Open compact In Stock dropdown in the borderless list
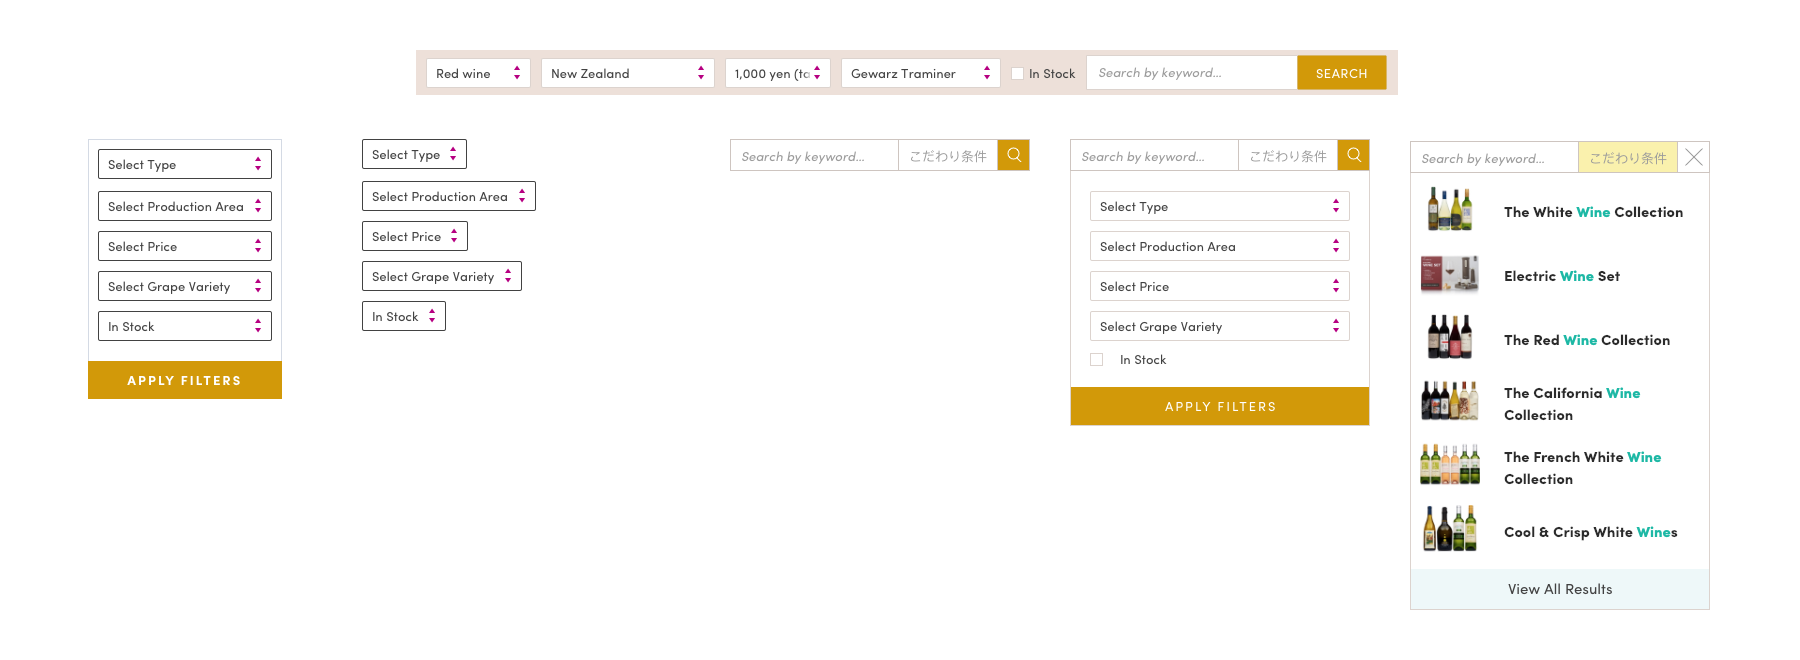This screenshot has height=660, width=1800. tap(404, 316)
